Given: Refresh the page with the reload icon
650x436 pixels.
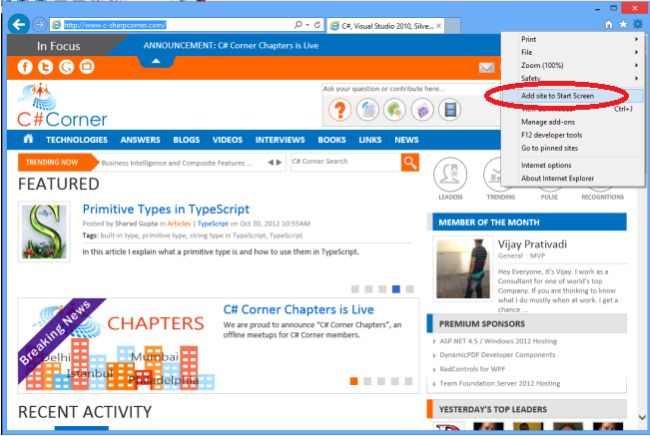Looking at the screenshot, I should point(317,25).
